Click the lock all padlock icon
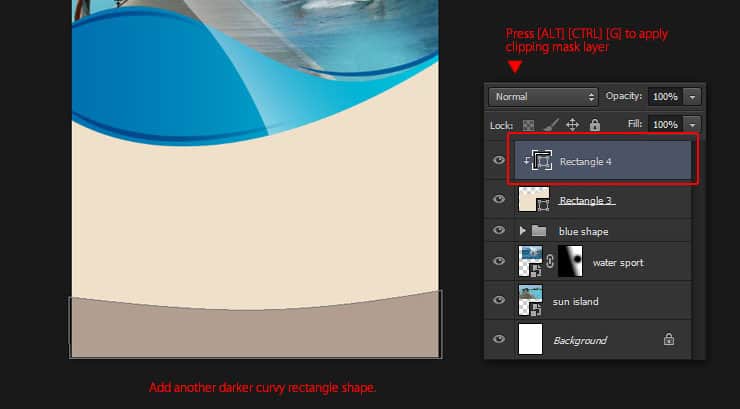Viewport: 740px width, 409px height. pyautogui.click(x=595, y=125)
